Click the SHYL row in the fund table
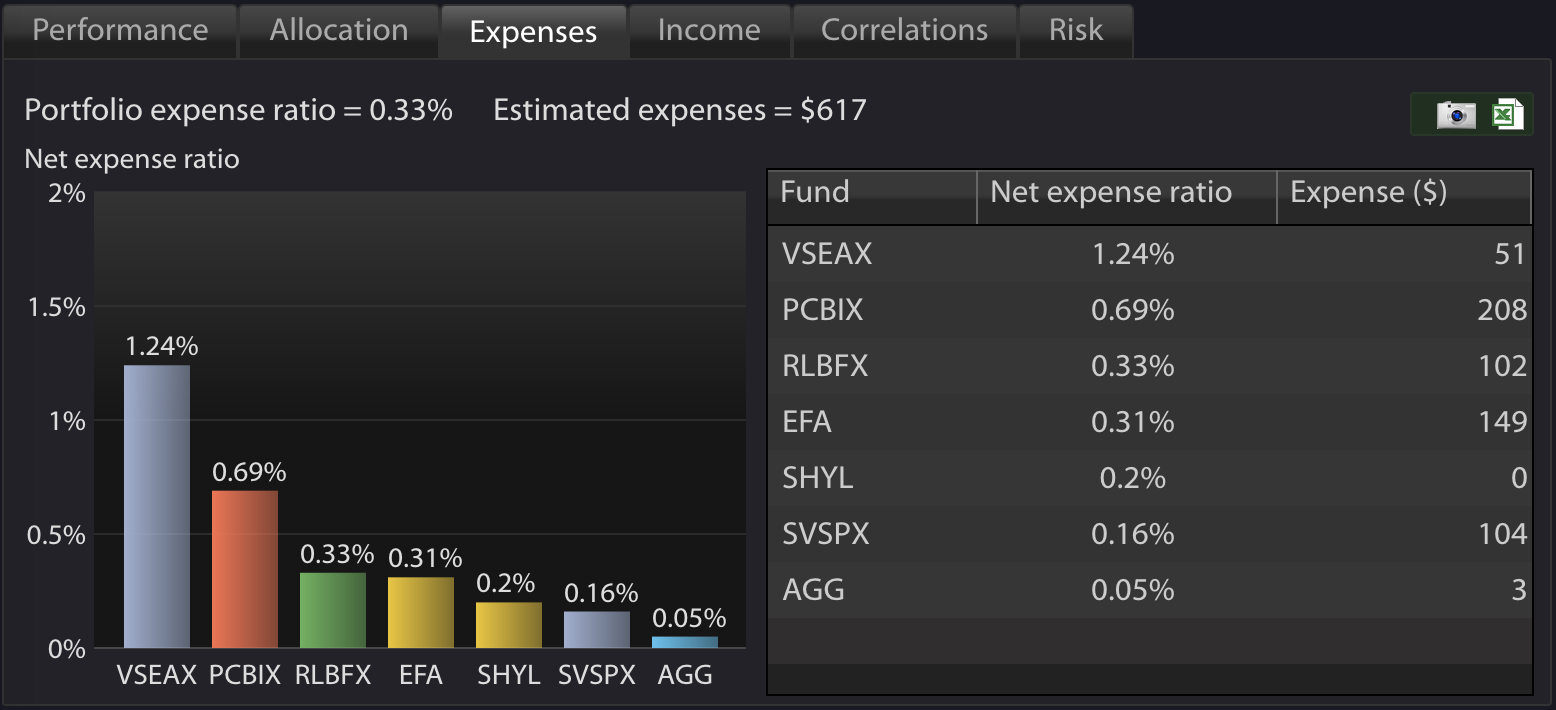The width and height of the screenshot is (1556, 710). [1150, 478]
